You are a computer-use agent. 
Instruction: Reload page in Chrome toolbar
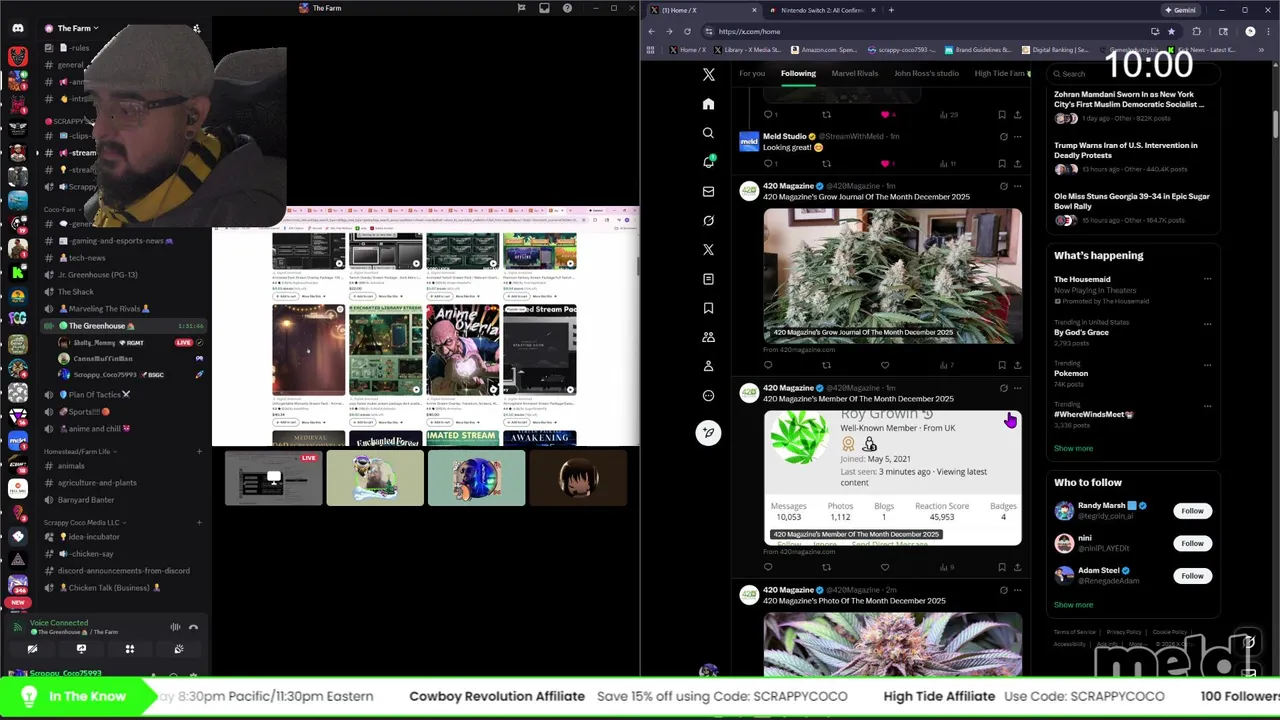tap(687, 31)
